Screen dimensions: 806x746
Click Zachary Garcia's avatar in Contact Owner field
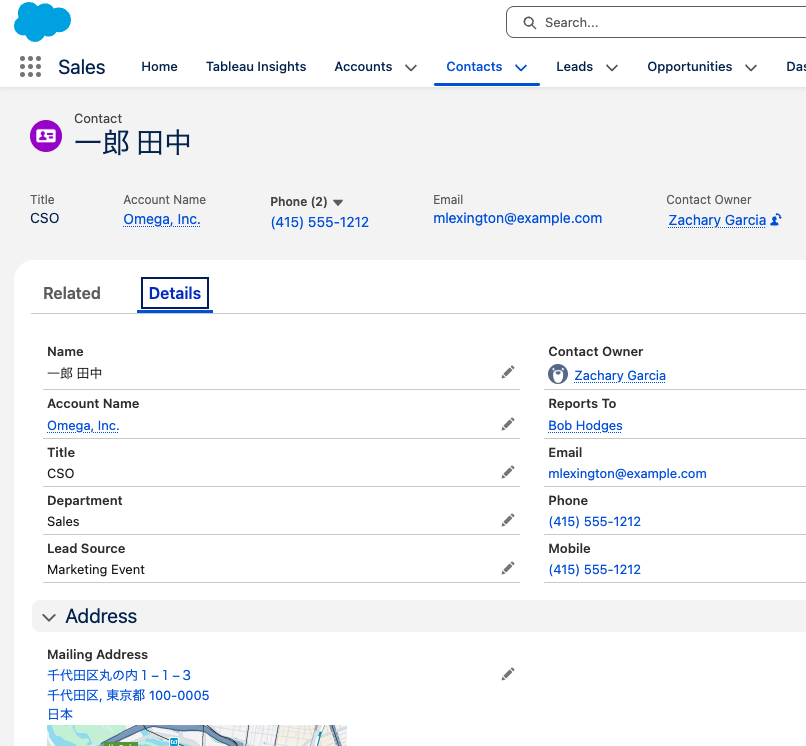point(558,374)
